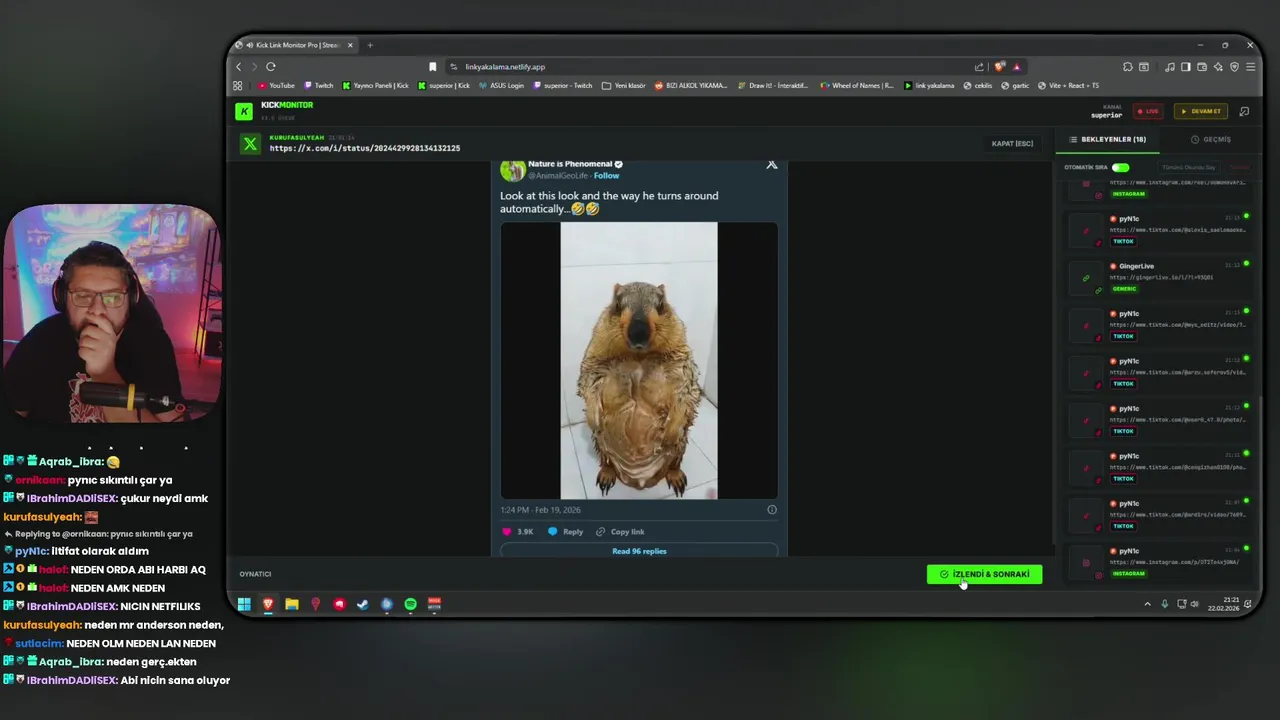Viewport: 1280px width, 720px height.
Task: Click the sidebar panel icon in browser toolbar
Action: pos(1186,67)
